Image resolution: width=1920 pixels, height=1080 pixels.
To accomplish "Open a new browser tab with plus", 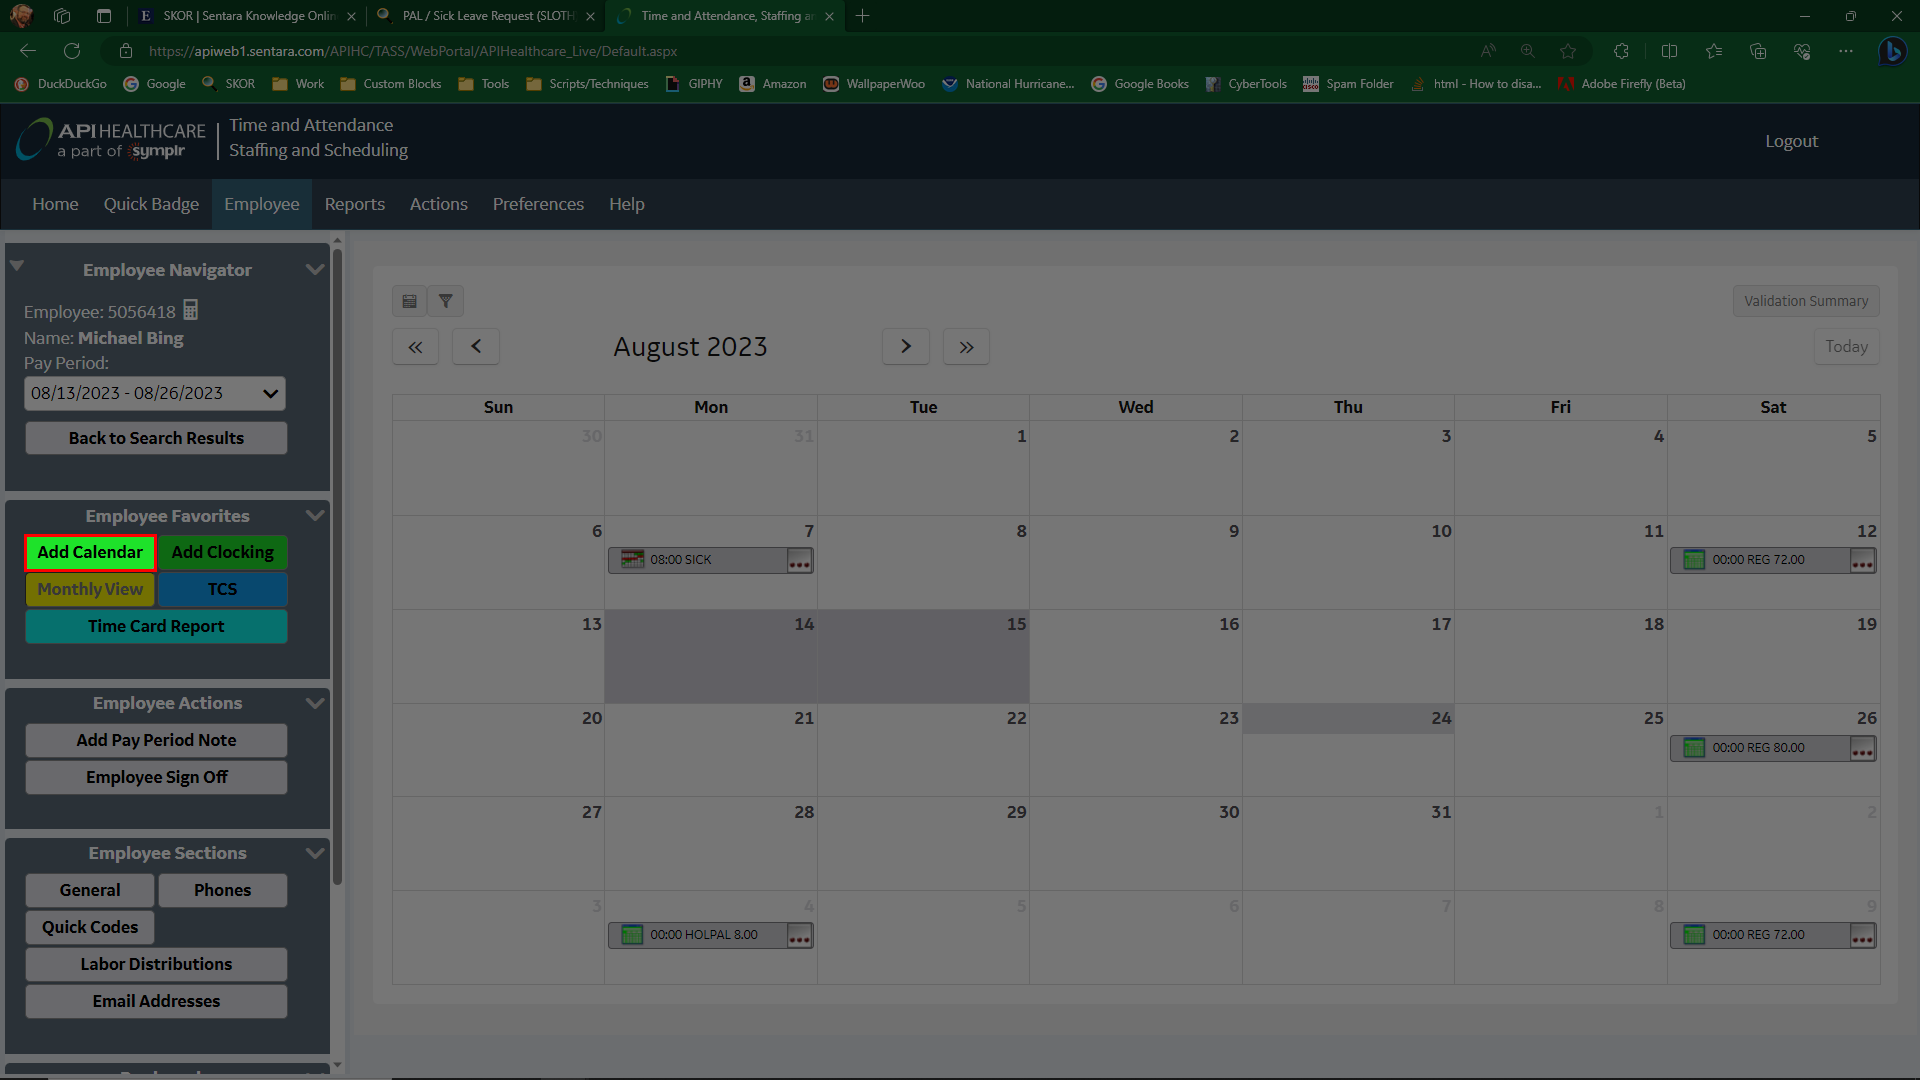I will [x=862, y=16].
